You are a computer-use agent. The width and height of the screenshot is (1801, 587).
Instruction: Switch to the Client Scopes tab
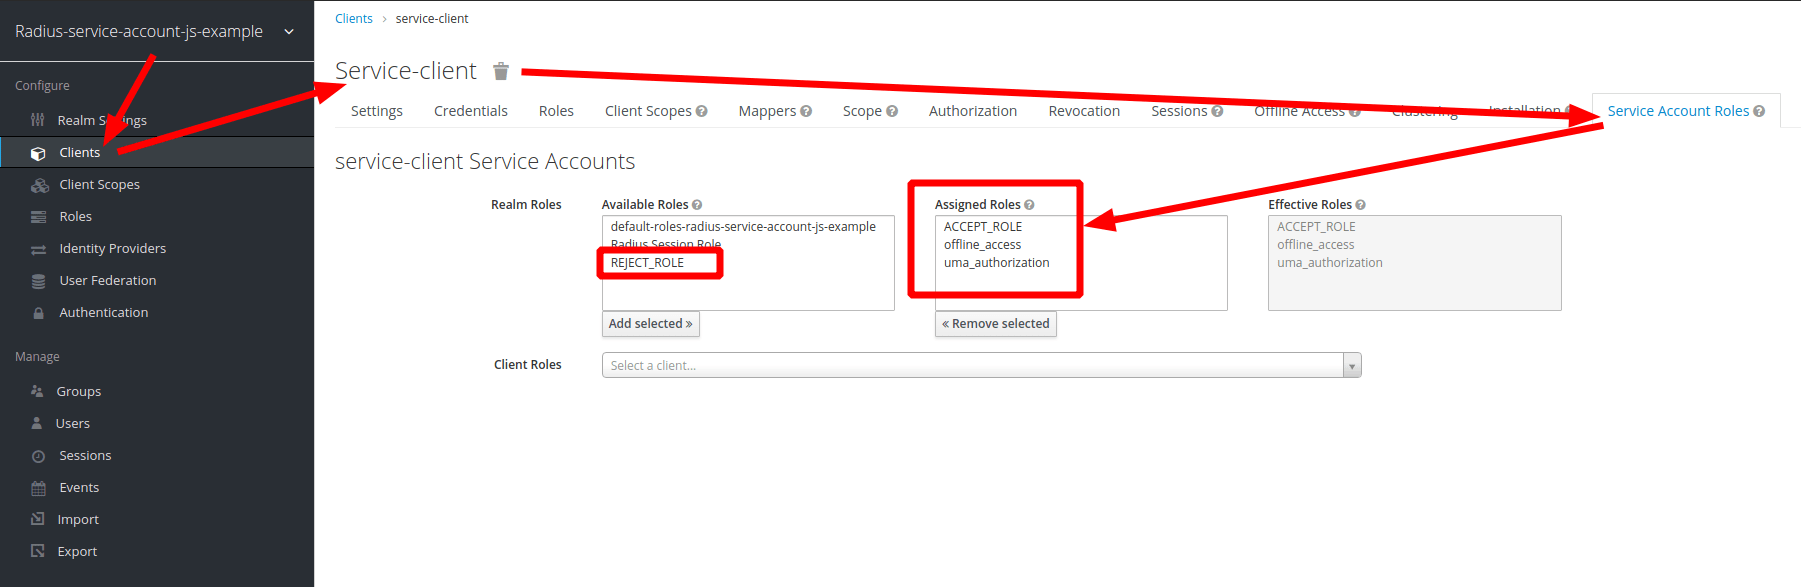(648, 111)
